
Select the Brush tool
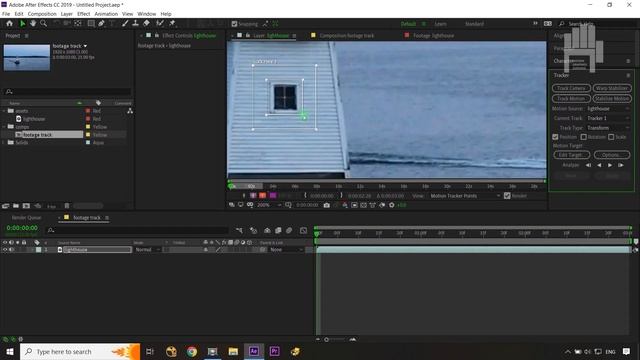(x=125, y=24)
